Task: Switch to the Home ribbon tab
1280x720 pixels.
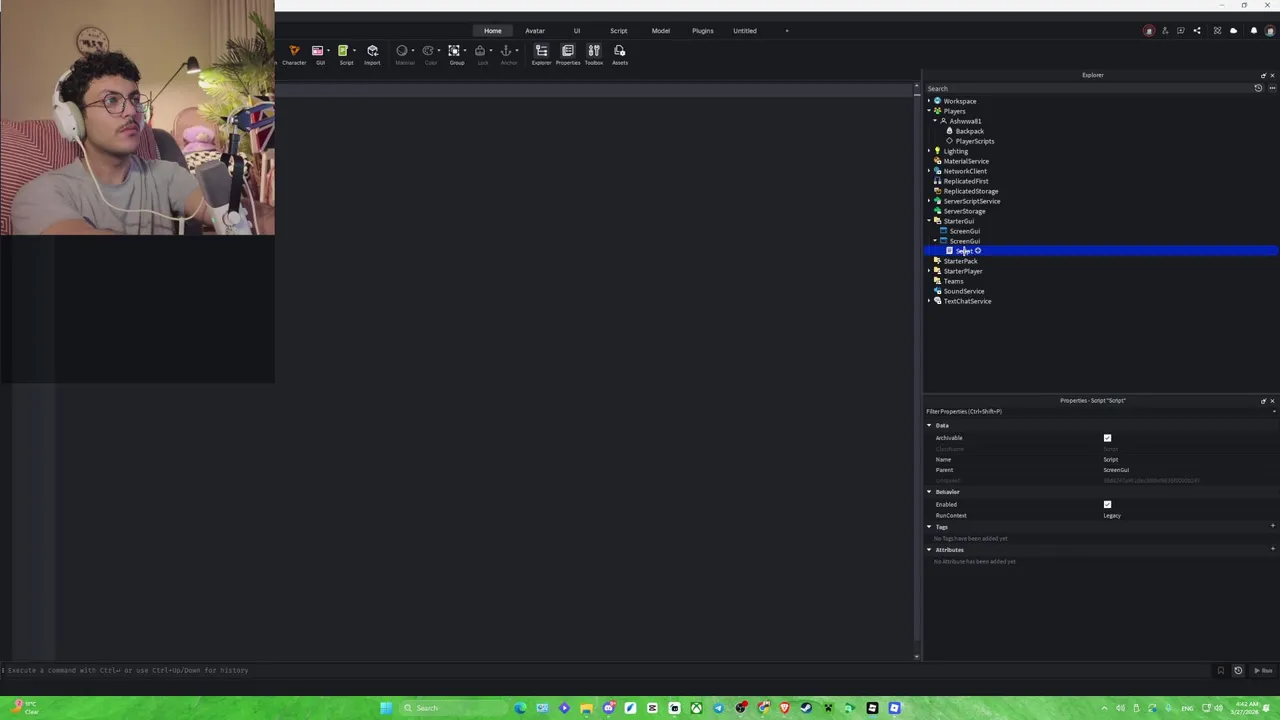Action: pyautogui.click(x=493, y=31)
